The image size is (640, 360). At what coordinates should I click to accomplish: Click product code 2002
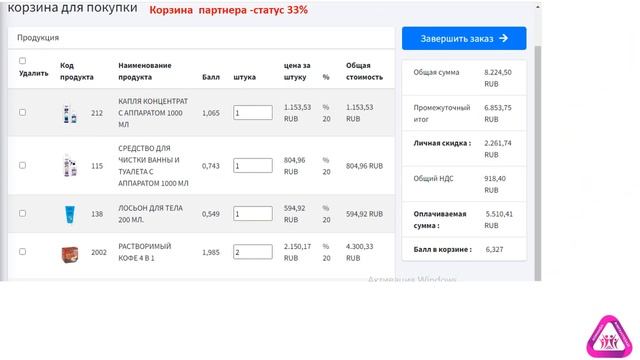coord(99,252)
